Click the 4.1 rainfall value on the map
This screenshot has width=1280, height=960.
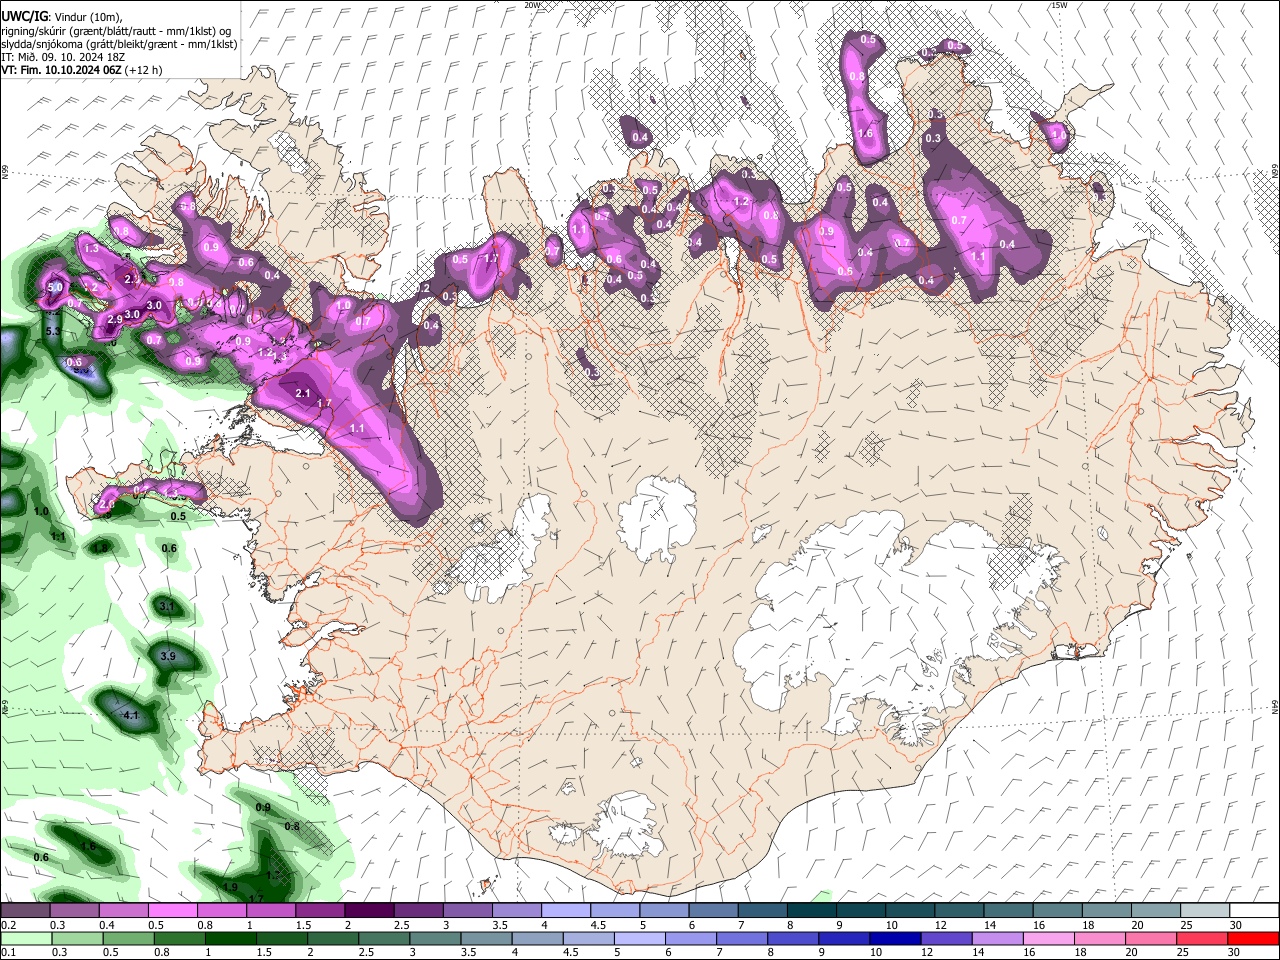click(130, 715)
